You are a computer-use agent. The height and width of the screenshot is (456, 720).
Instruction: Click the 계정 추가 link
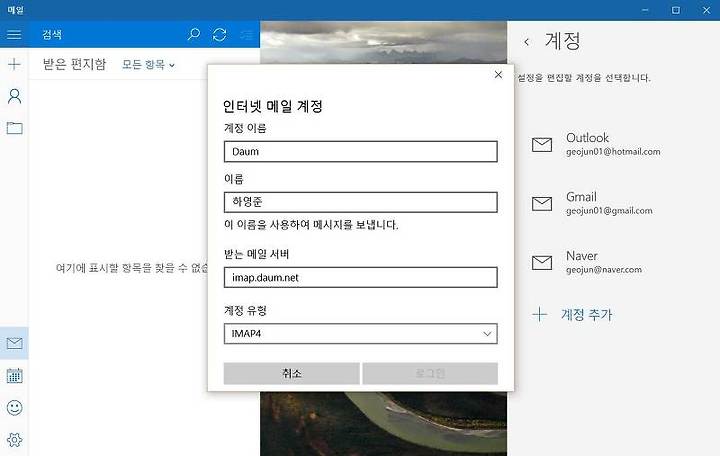[586, 315]
